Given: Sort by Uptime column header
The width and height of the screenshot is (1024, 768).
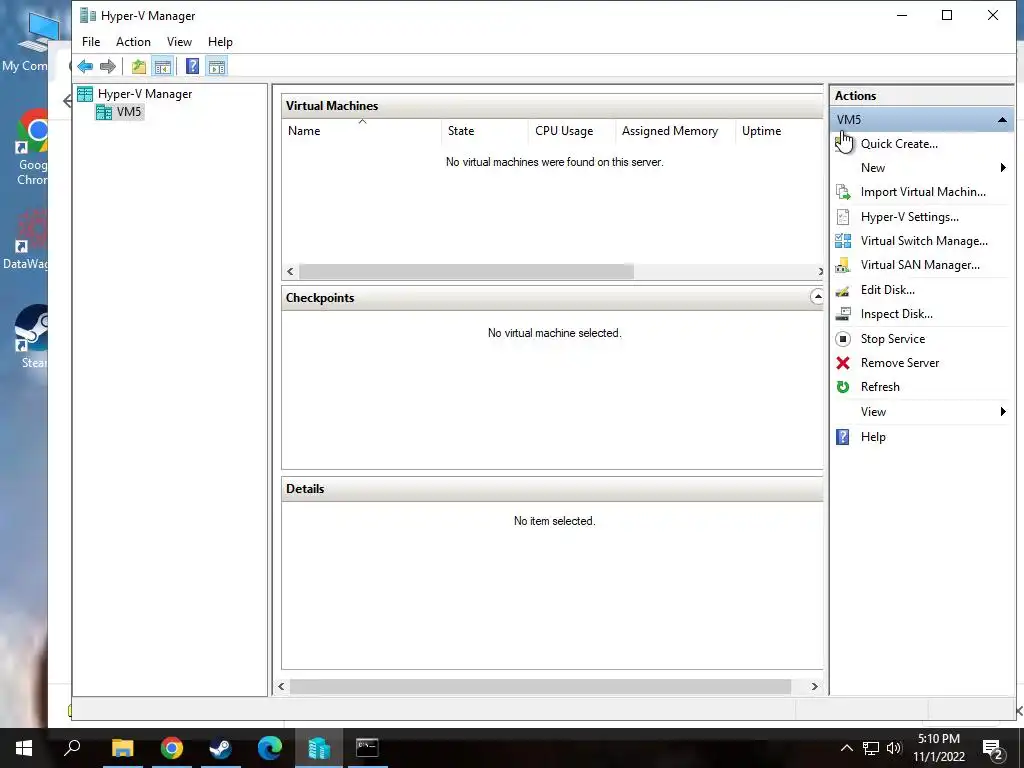Looking at the screenshot, I should tap(779, 131).
